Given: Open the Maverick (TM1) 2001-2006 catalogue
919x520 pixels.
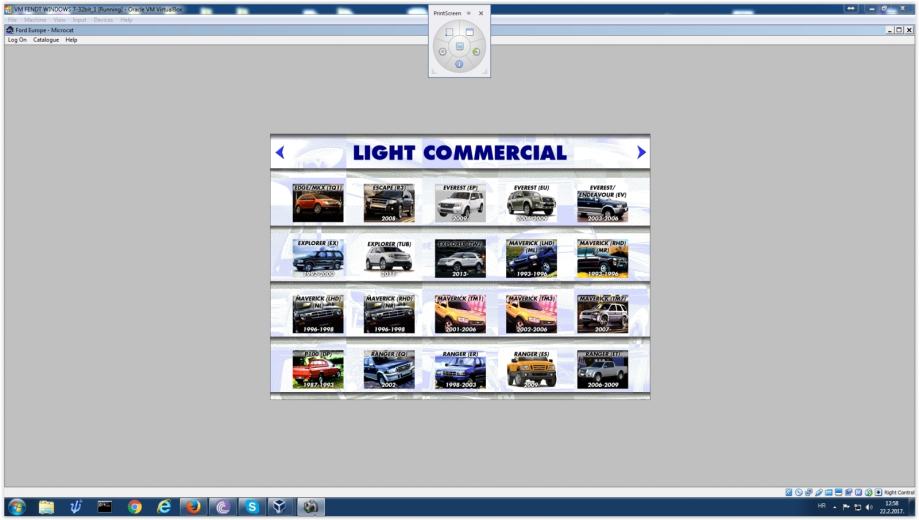Looking at the screenshot, I should pyautogui.click(x=460, y=313).
